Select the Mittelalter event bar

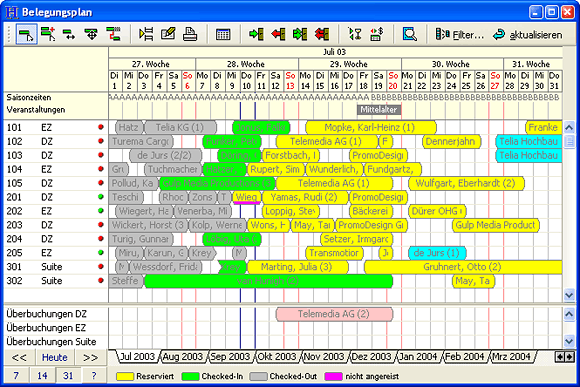click(x=379, y=110)
